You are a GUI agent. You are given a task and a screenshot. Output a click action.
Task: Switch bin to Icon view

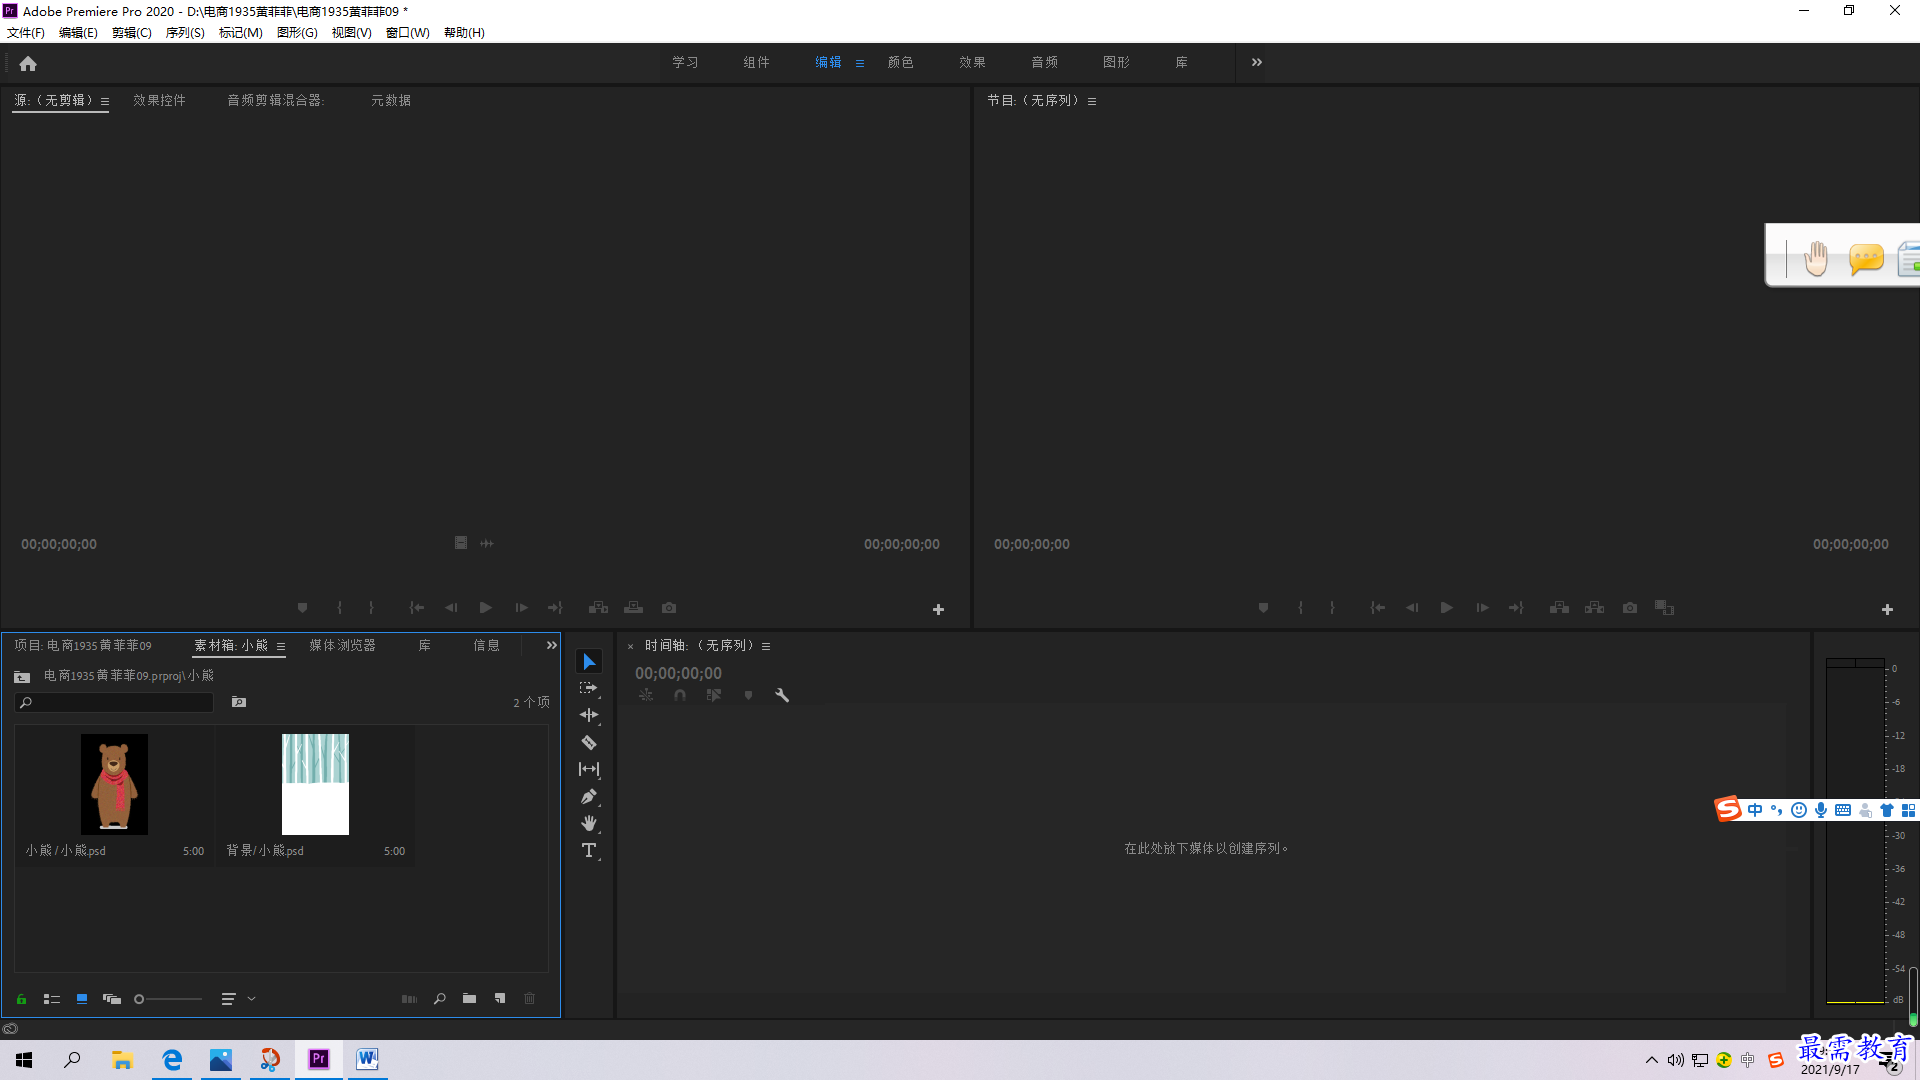pos(82,999)
